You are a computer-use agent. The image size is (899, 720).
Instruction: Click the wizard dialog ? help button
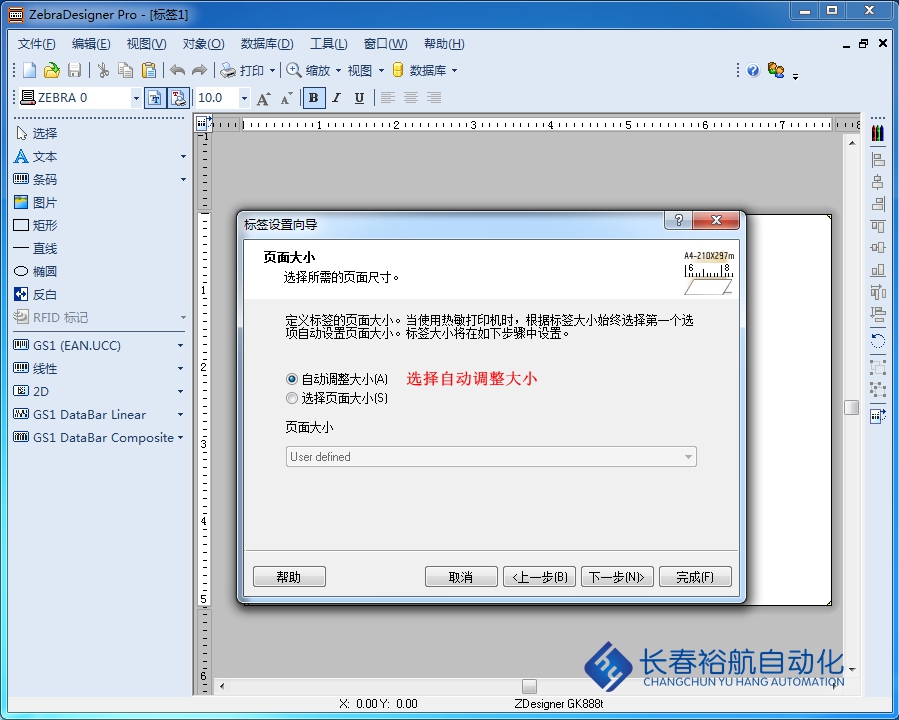click(x=678, y=220)
